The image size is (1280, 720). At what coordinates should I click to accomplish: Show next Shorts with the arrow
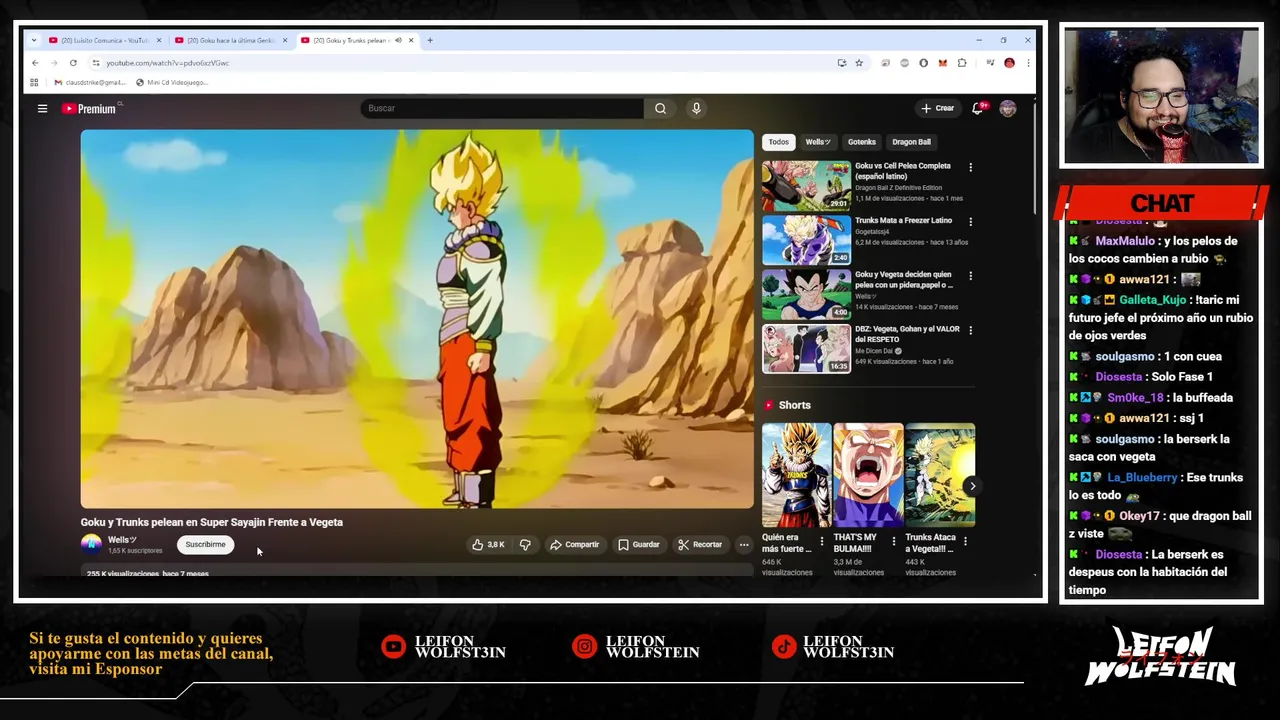pyautogui.click(x=972, y=486)
